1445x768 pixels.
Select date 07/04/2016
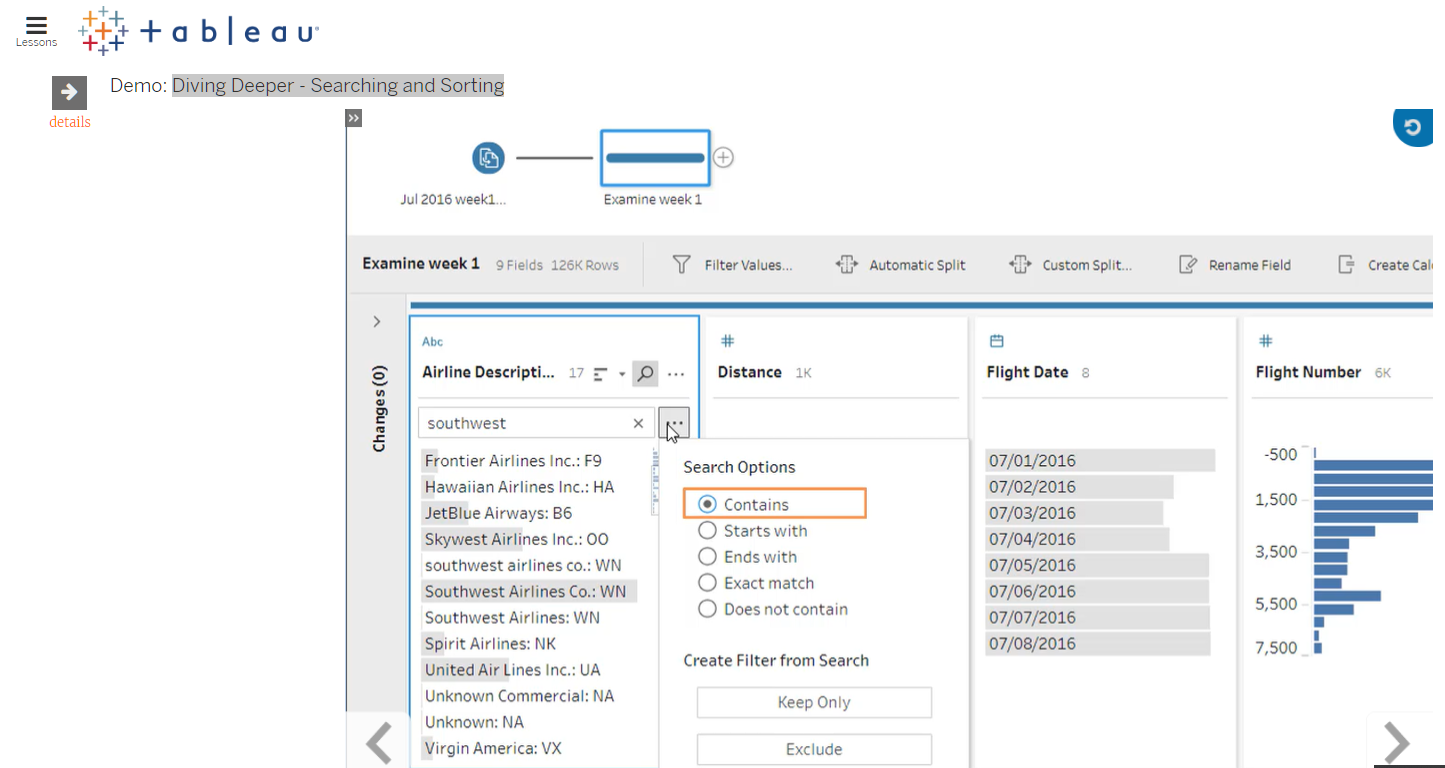(x=1077, y=539)
